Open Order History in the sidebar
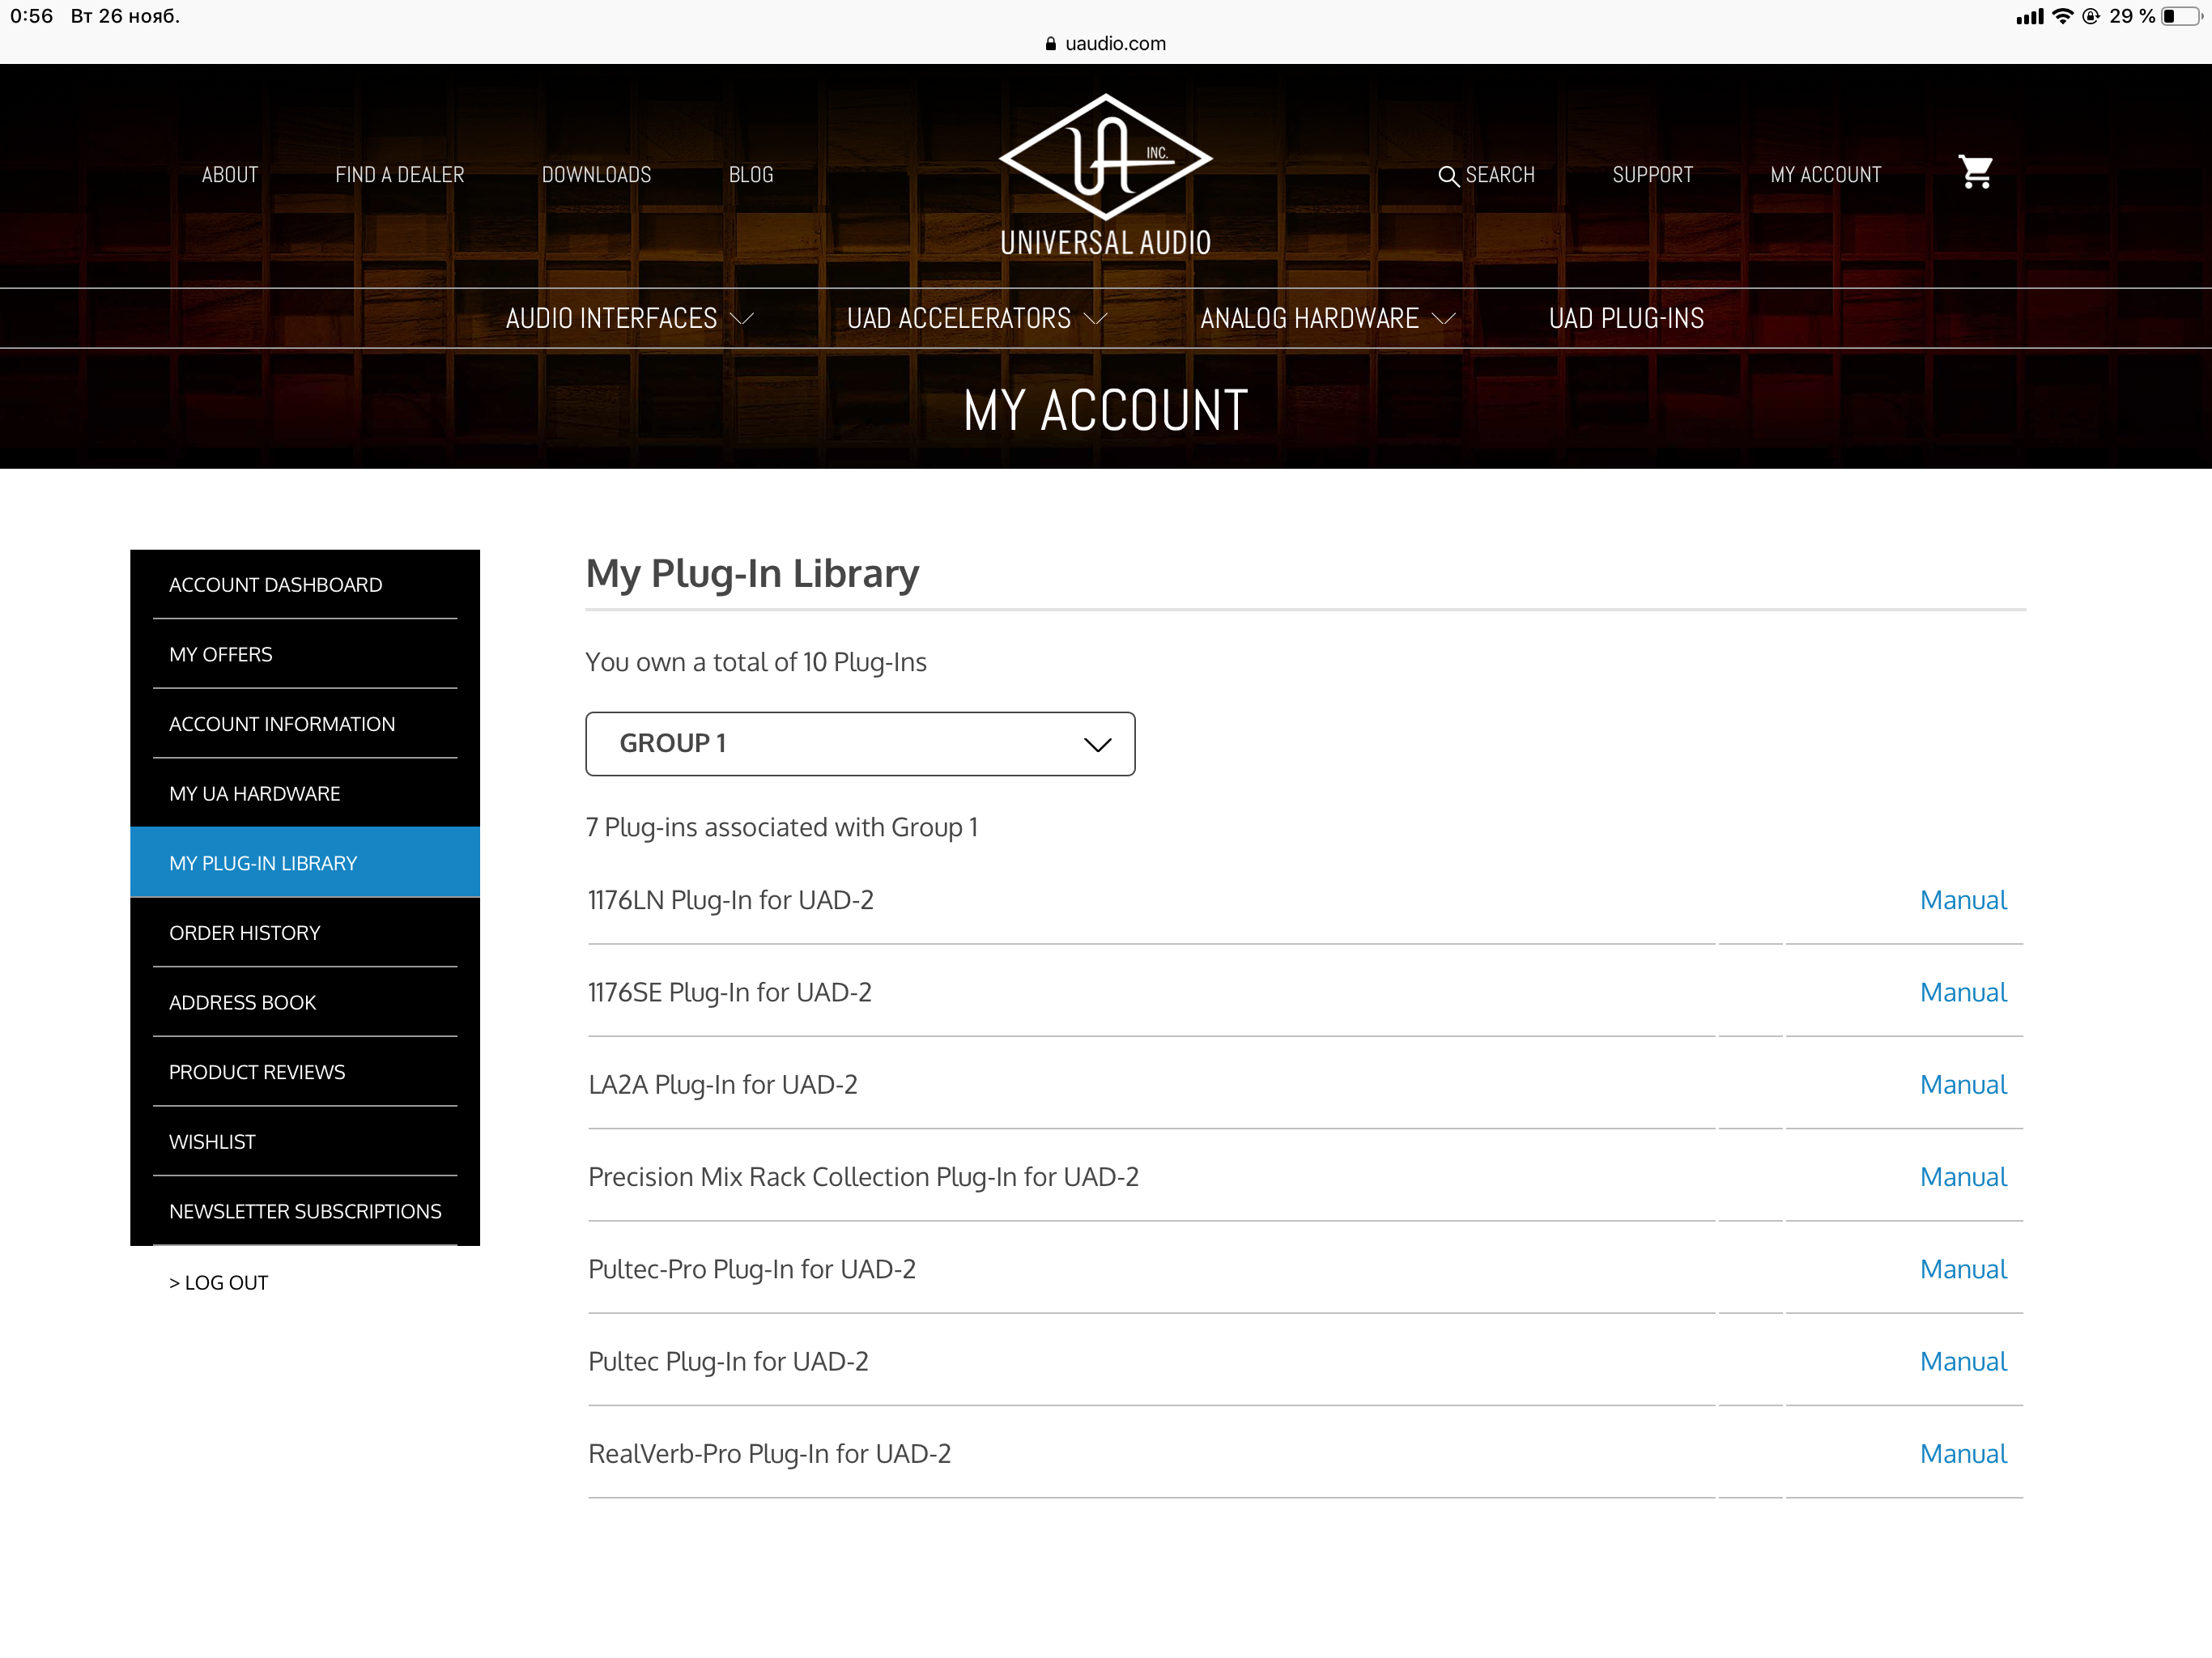This screenshot has height=1658, width=2212. (245, 933)
